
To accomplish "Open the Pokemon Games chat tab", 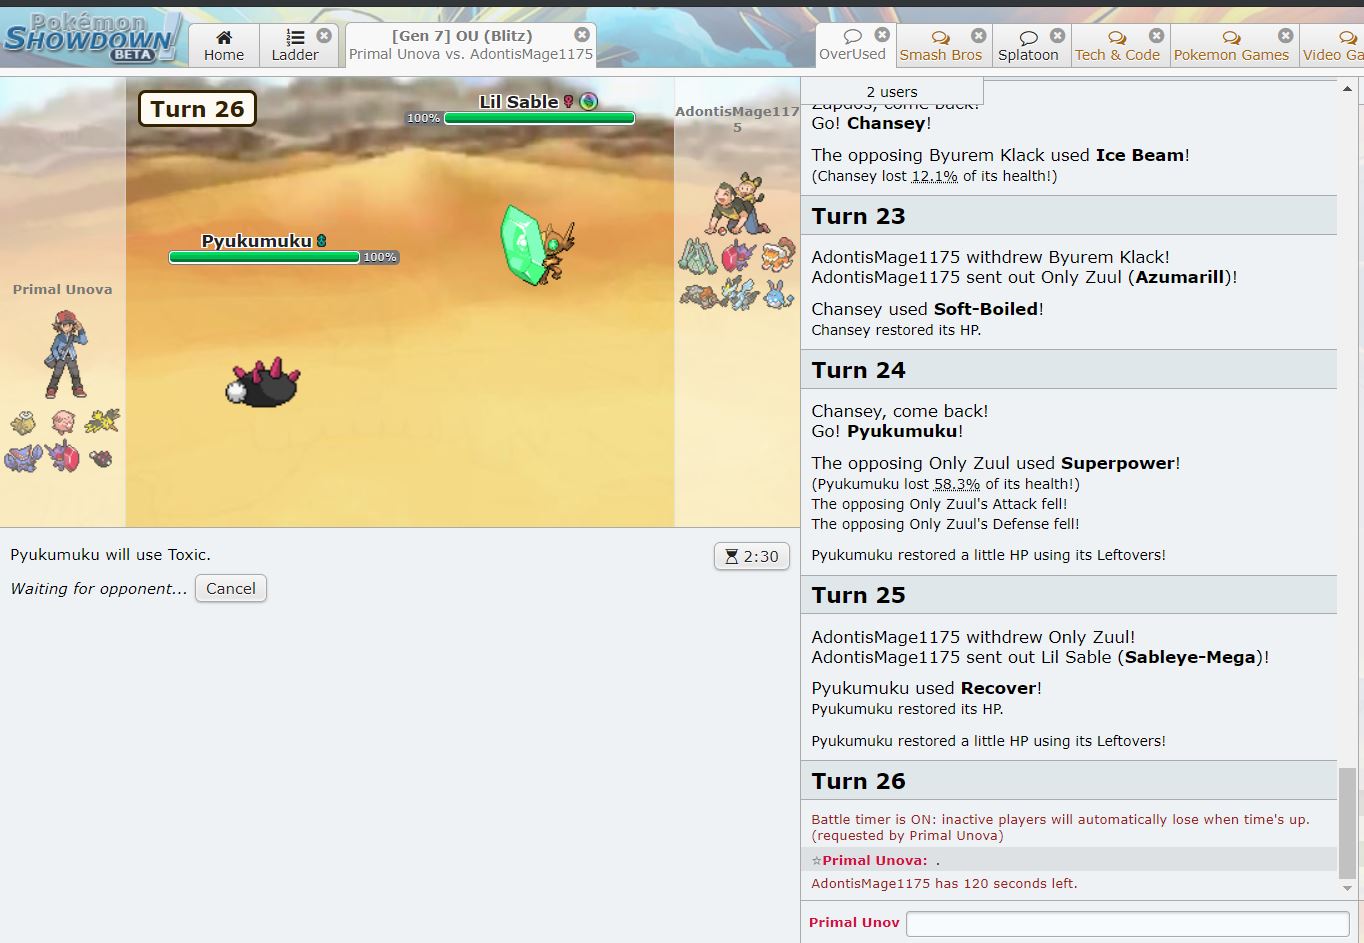I will 1231,46.
